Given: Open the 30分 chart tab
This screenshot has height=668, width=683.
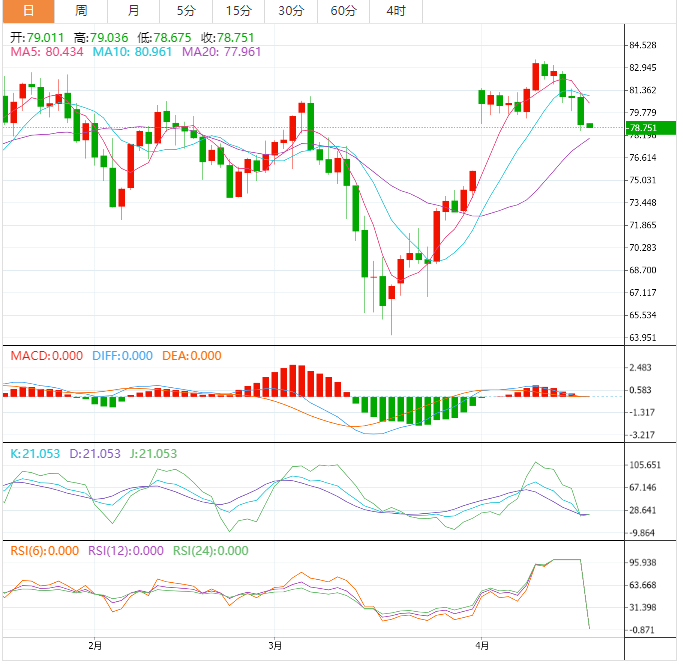Looking at the screenshot, I should [291, 11].
